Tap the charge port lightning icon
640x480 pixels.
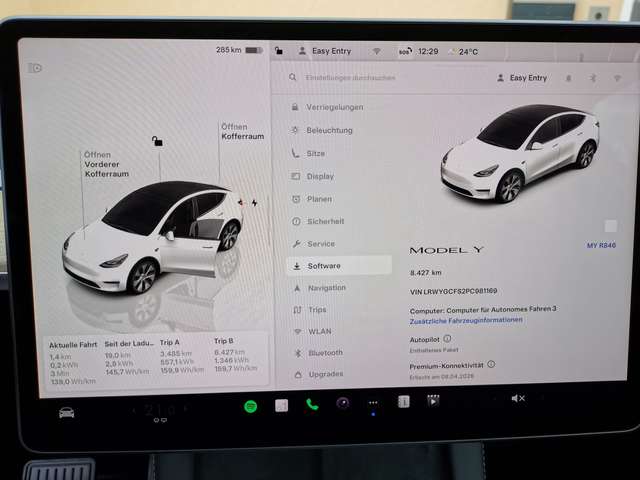coord(254,202)
